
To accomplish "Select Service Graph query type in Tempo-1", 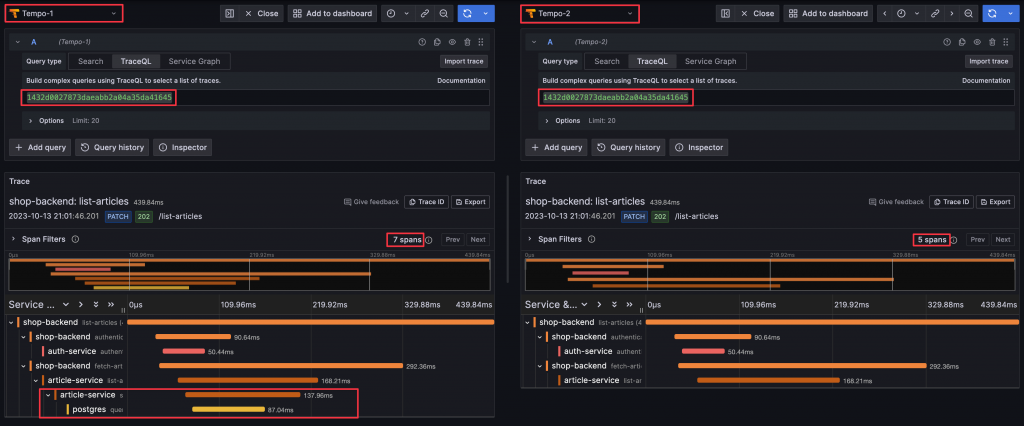I will pos(195,61).
